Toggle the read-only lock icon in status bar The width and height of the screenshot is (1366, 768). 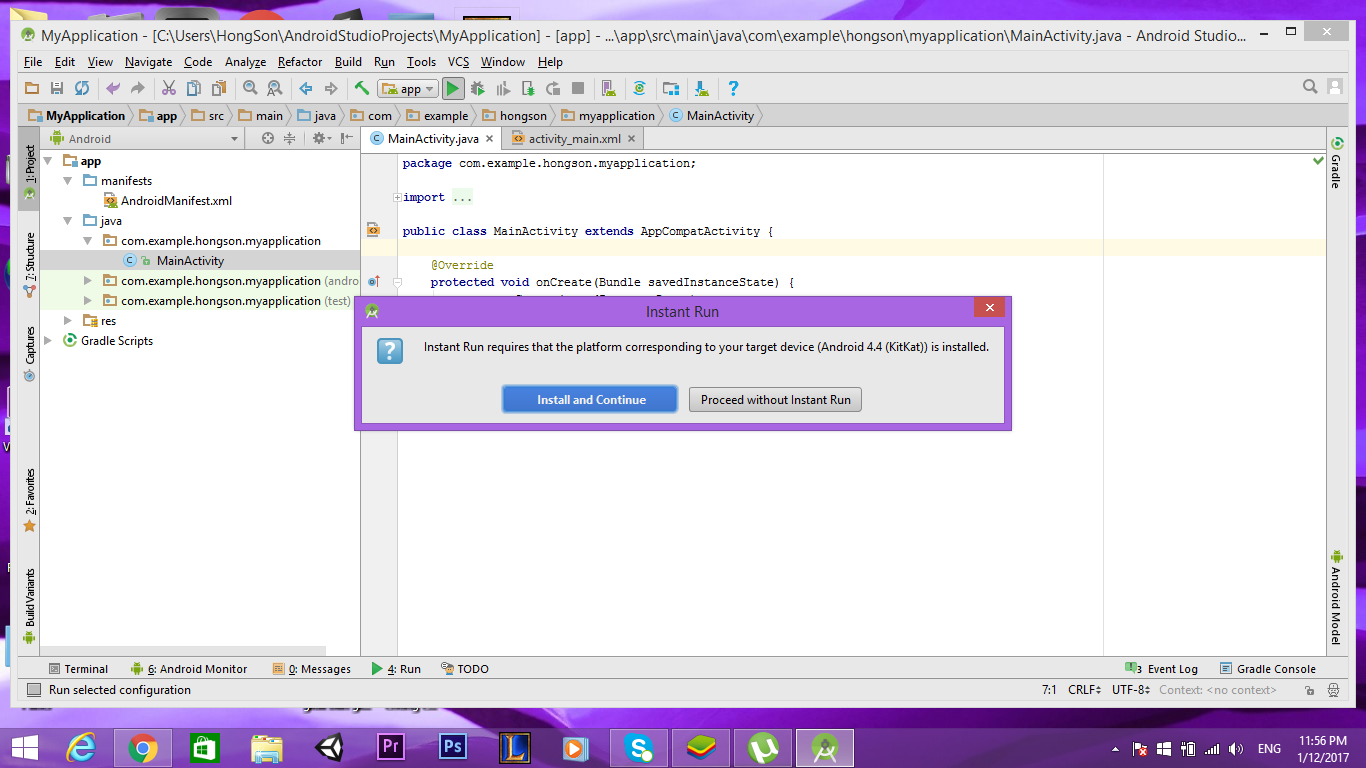[1309, 690]
